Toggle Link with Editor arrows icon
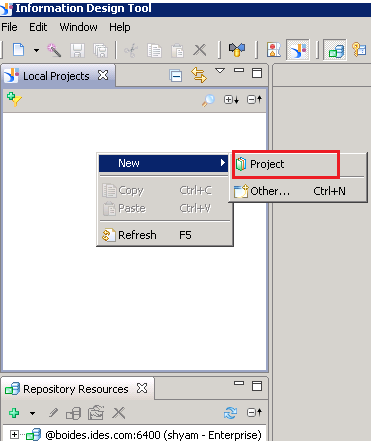The width and height of the screenshot is (371, 441). point(198,75)
